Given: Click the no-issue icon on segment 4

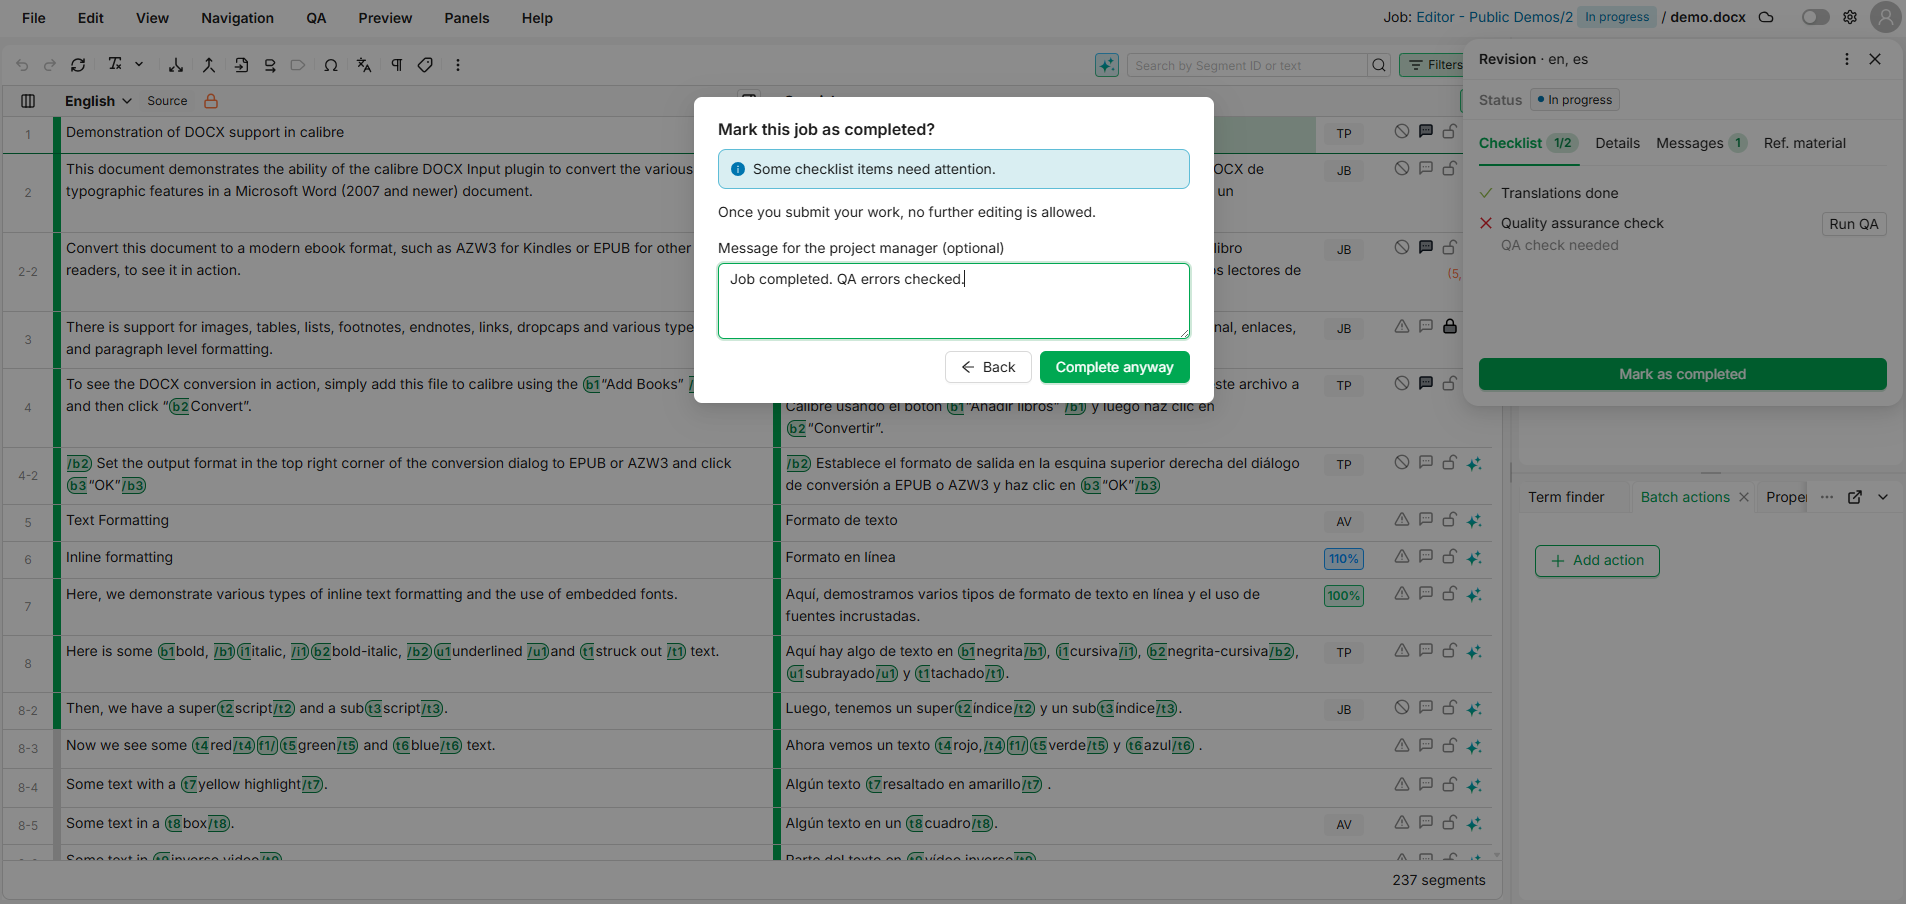Looking at the screenshot, I should pyautogui.click(x=1402, y=383).
